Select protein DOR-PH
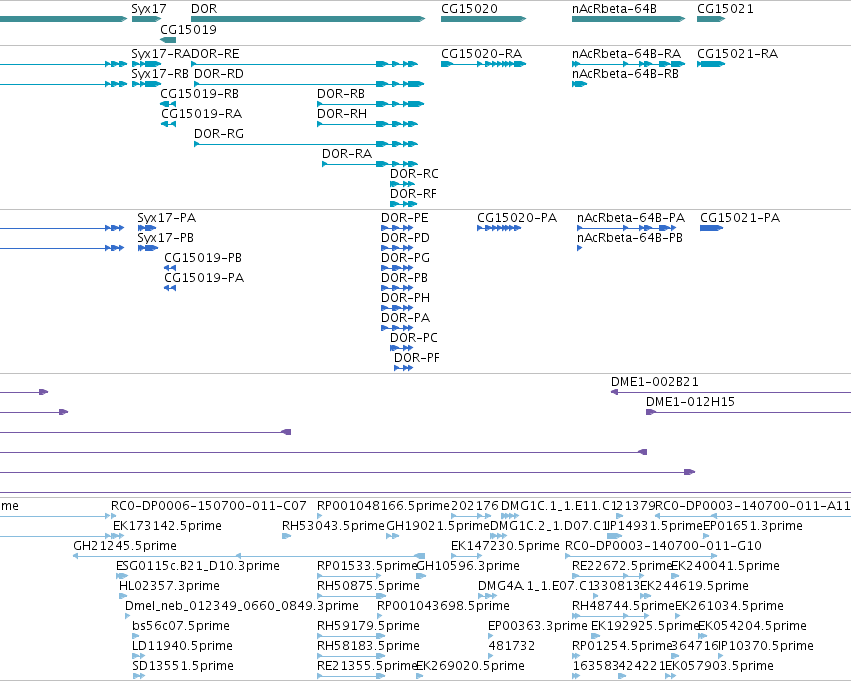This screenshot has width=851, height=681. pyautogui.click(x=397, y=308)
